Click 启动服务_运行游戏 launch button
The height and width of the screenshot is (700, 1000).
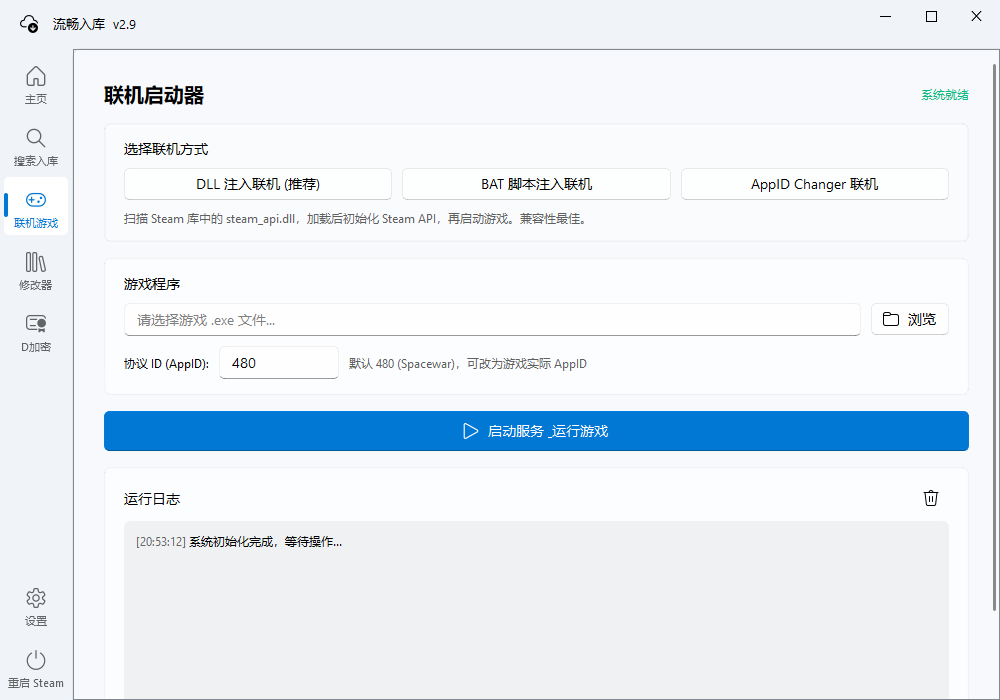[536, 431]
